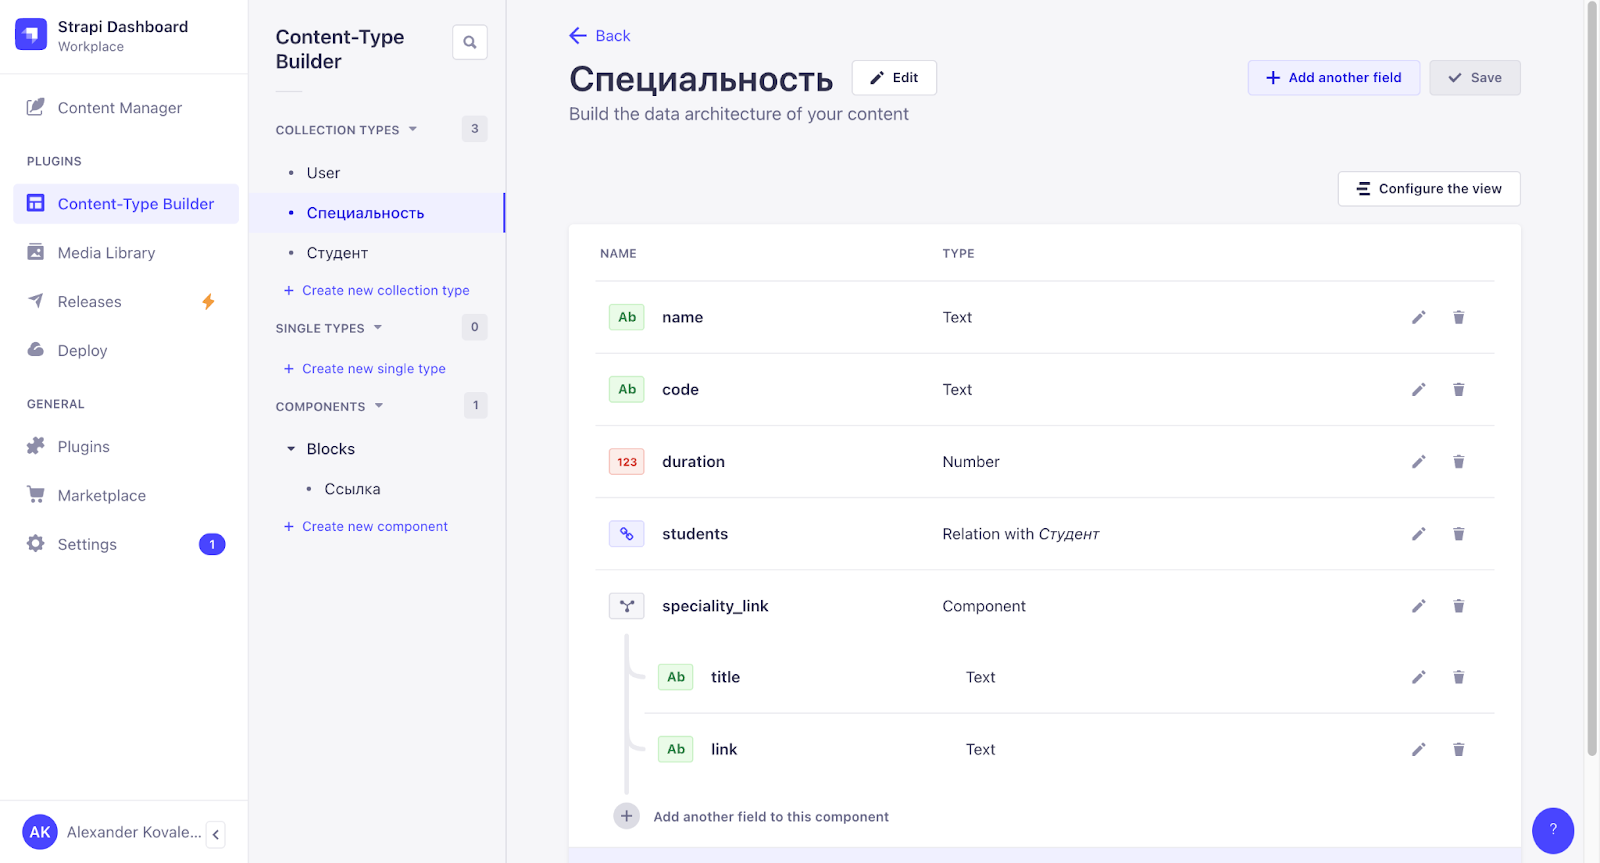Open the Content Manager section
1600x863 pixels.
pyautogui.click(x=120, y=108)
